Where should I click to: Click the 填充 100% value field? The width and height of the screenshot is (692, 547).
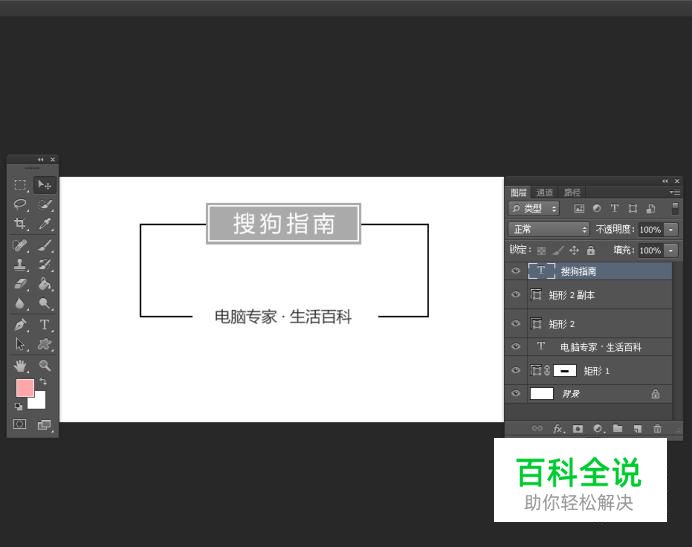coord(651,250)
